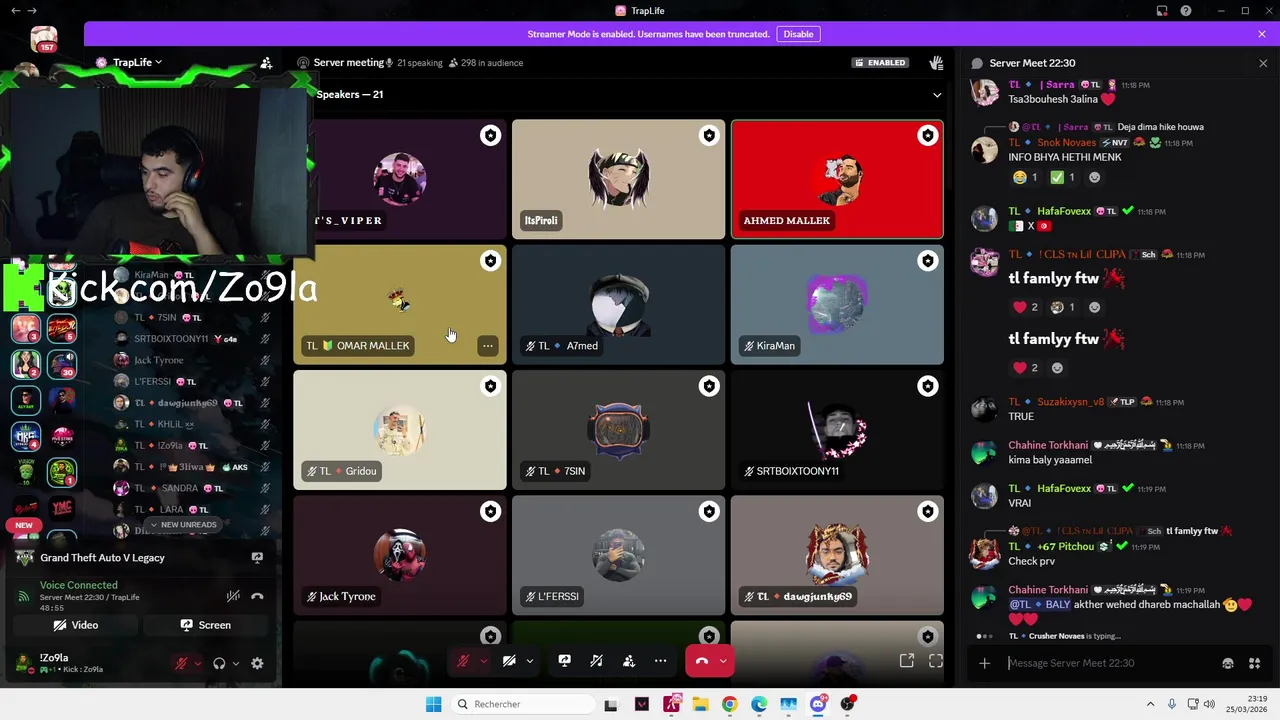Disconnect using the Voice Connected phone icon
This screenshot has width=1280, height=720.
point(257,596)
